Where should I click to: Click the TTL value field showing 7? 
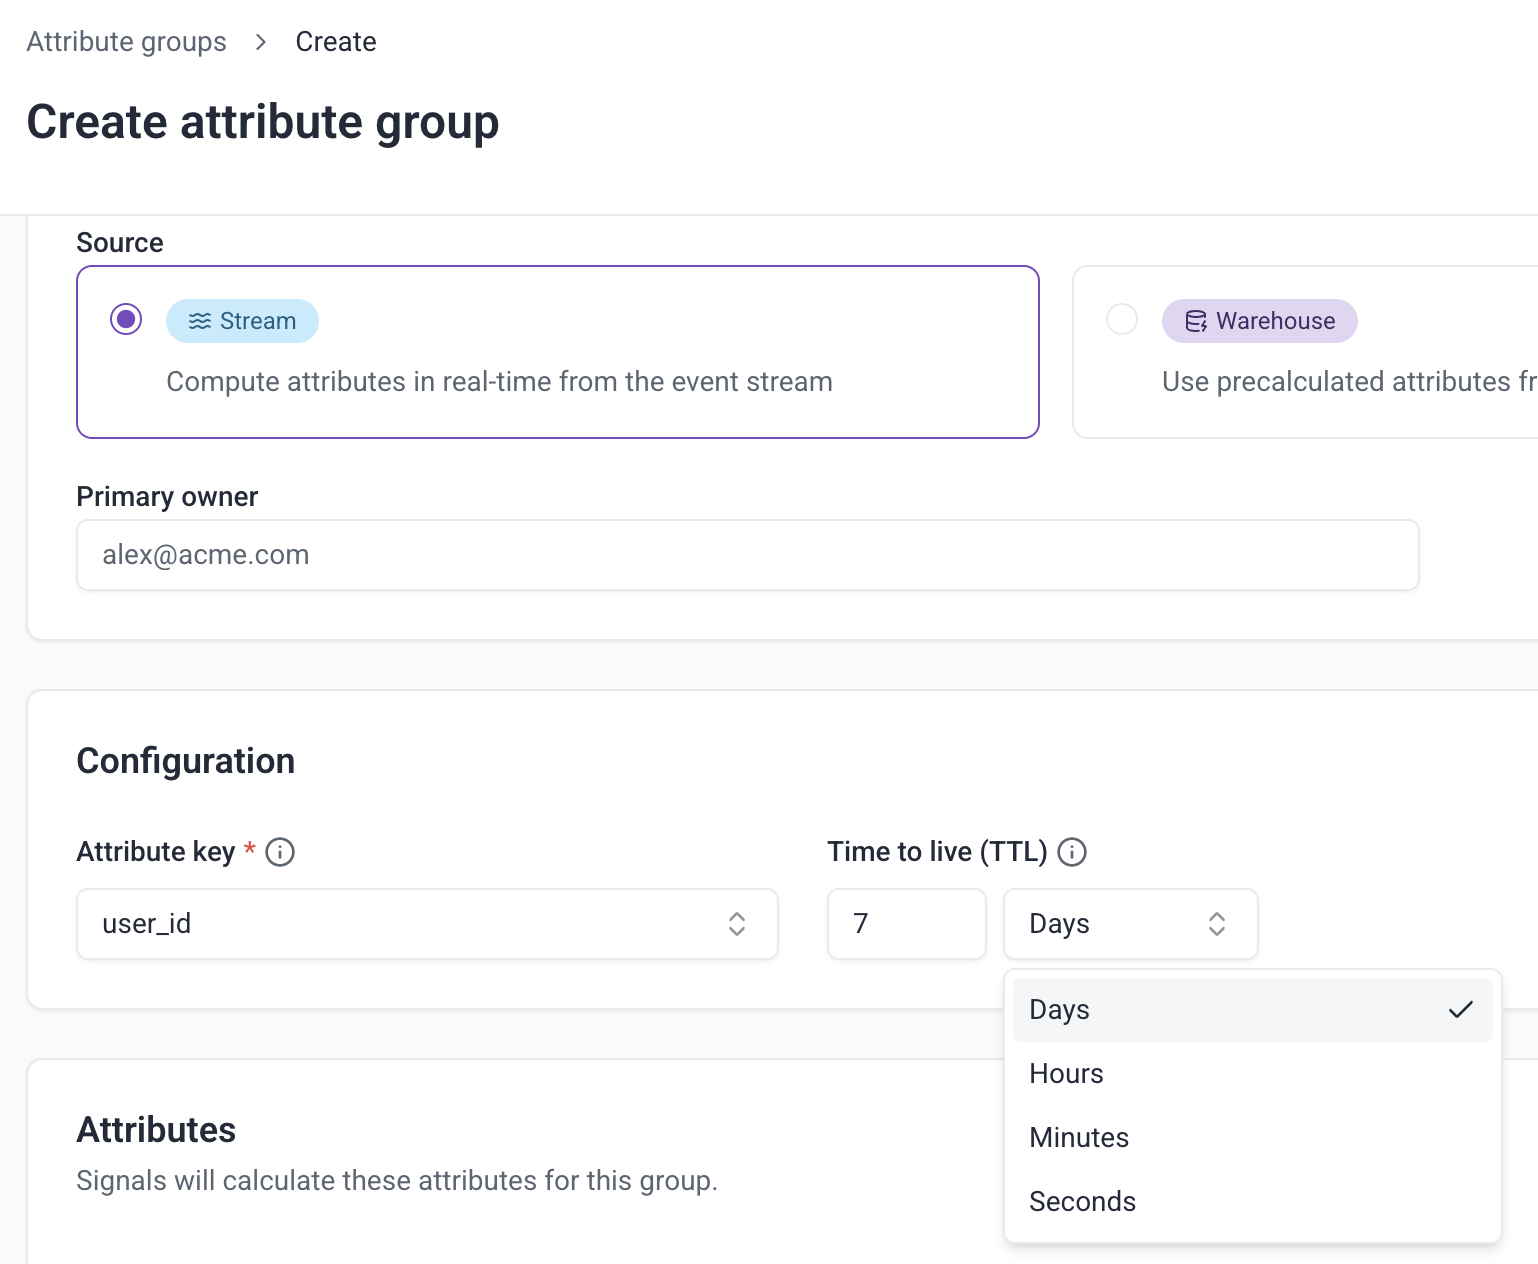click(x=907, y=924)
